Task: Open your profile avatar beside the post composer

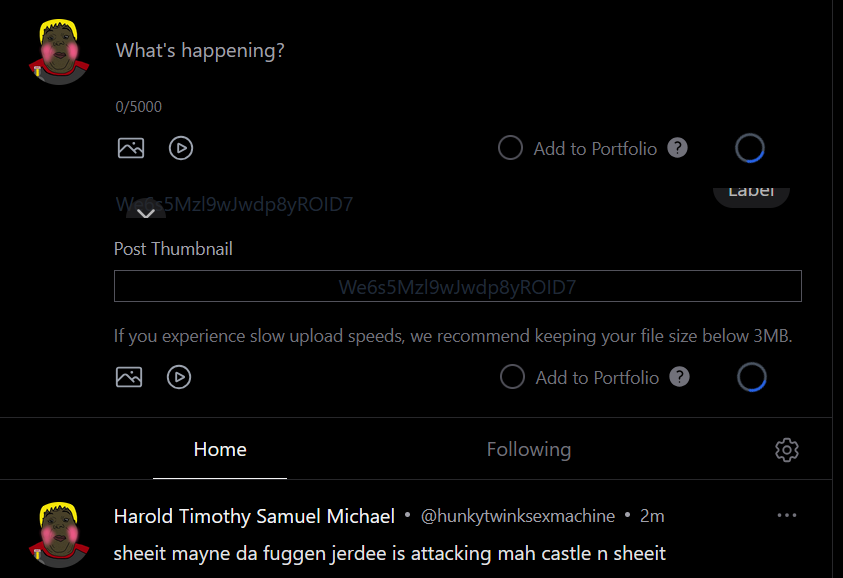Action: (x=60, y=51)
